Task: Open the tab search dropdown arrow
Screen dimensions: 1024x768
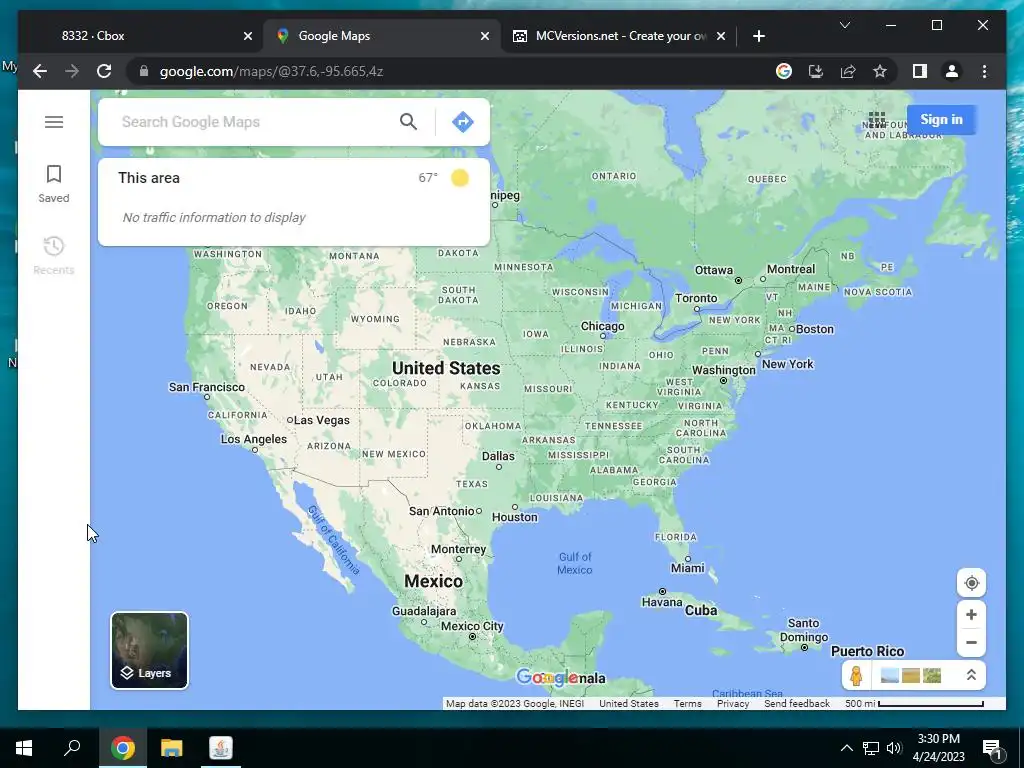Action: [x=844, y=25]
